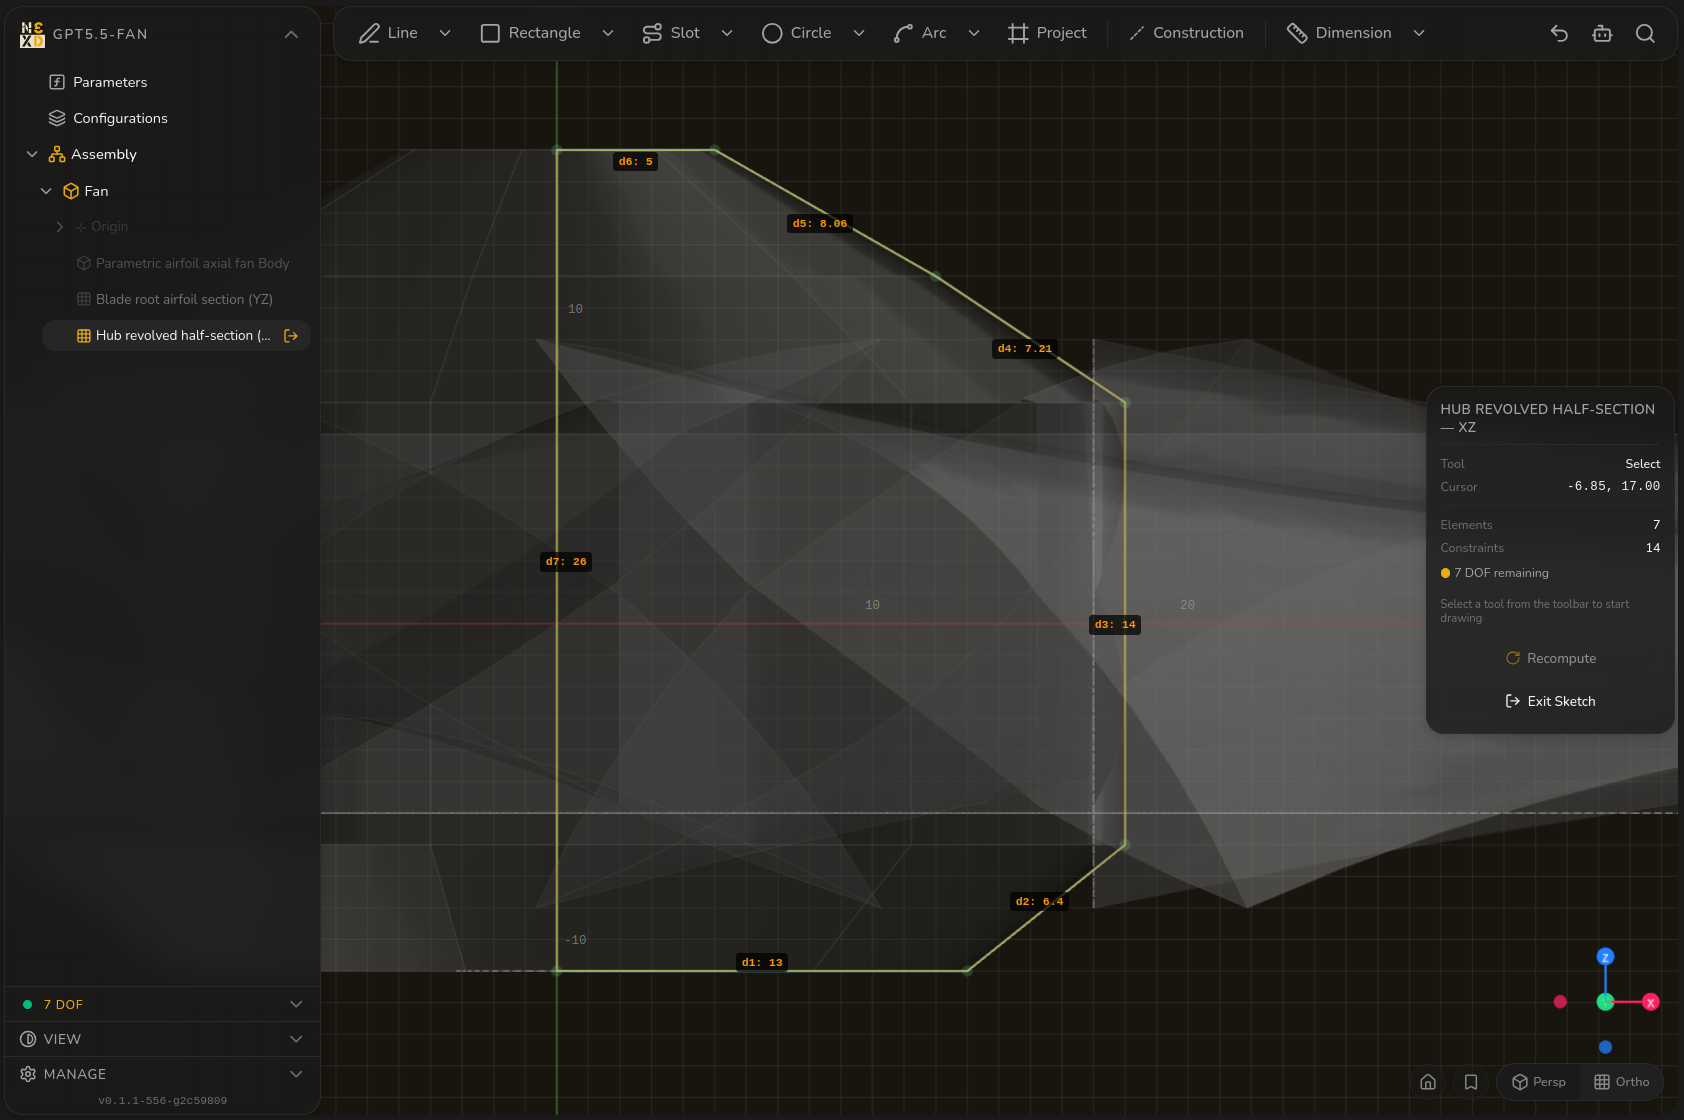Select Hub revolved half-section sketch
1684x1120 pixels.
[174, 335]
